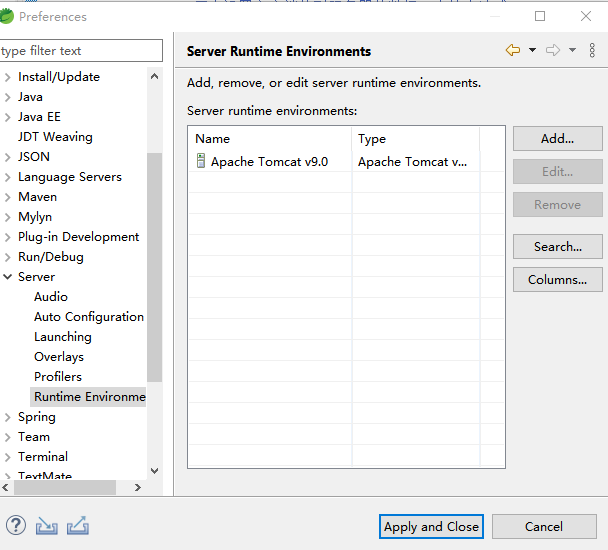Expand the Terminal tree node
The image size is (608, 550).
point(7,457)
